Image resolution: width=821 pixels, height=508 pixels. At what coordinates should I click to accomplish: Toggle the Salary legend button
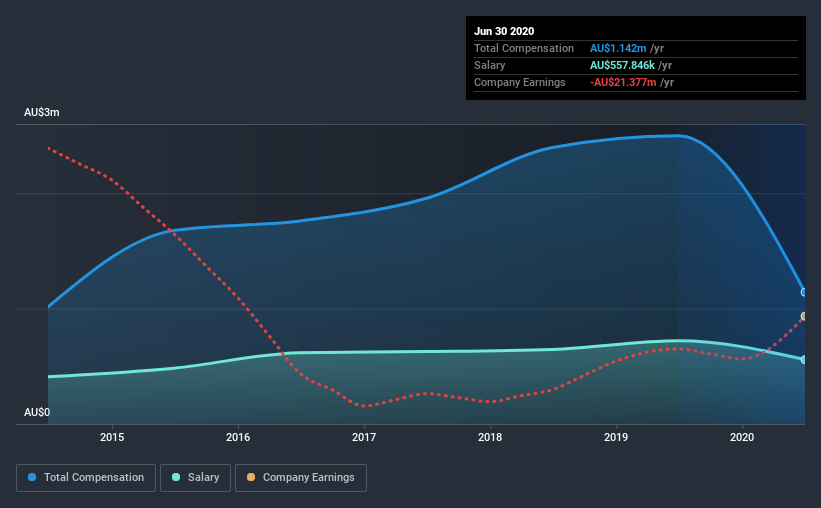(195, 478)
